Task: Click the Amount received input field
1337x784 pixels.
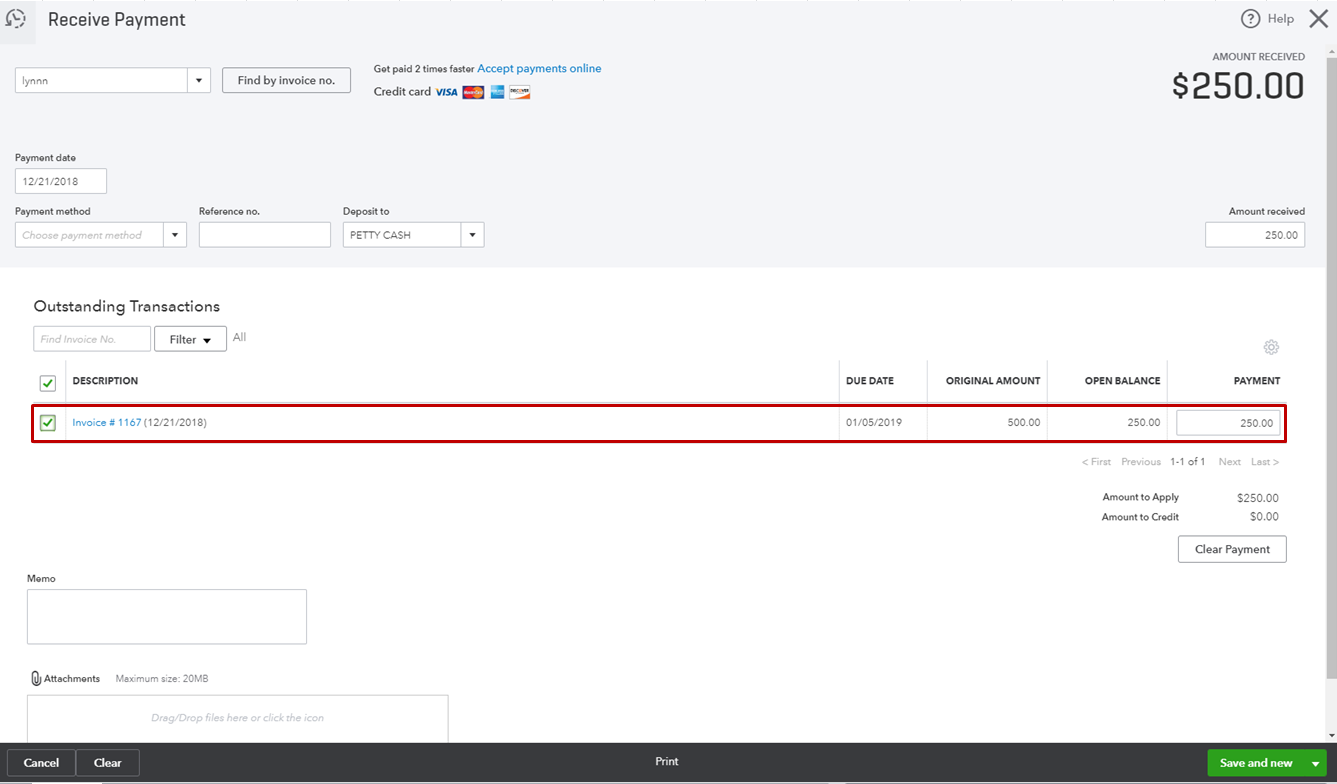Action: coord(1255,235)
